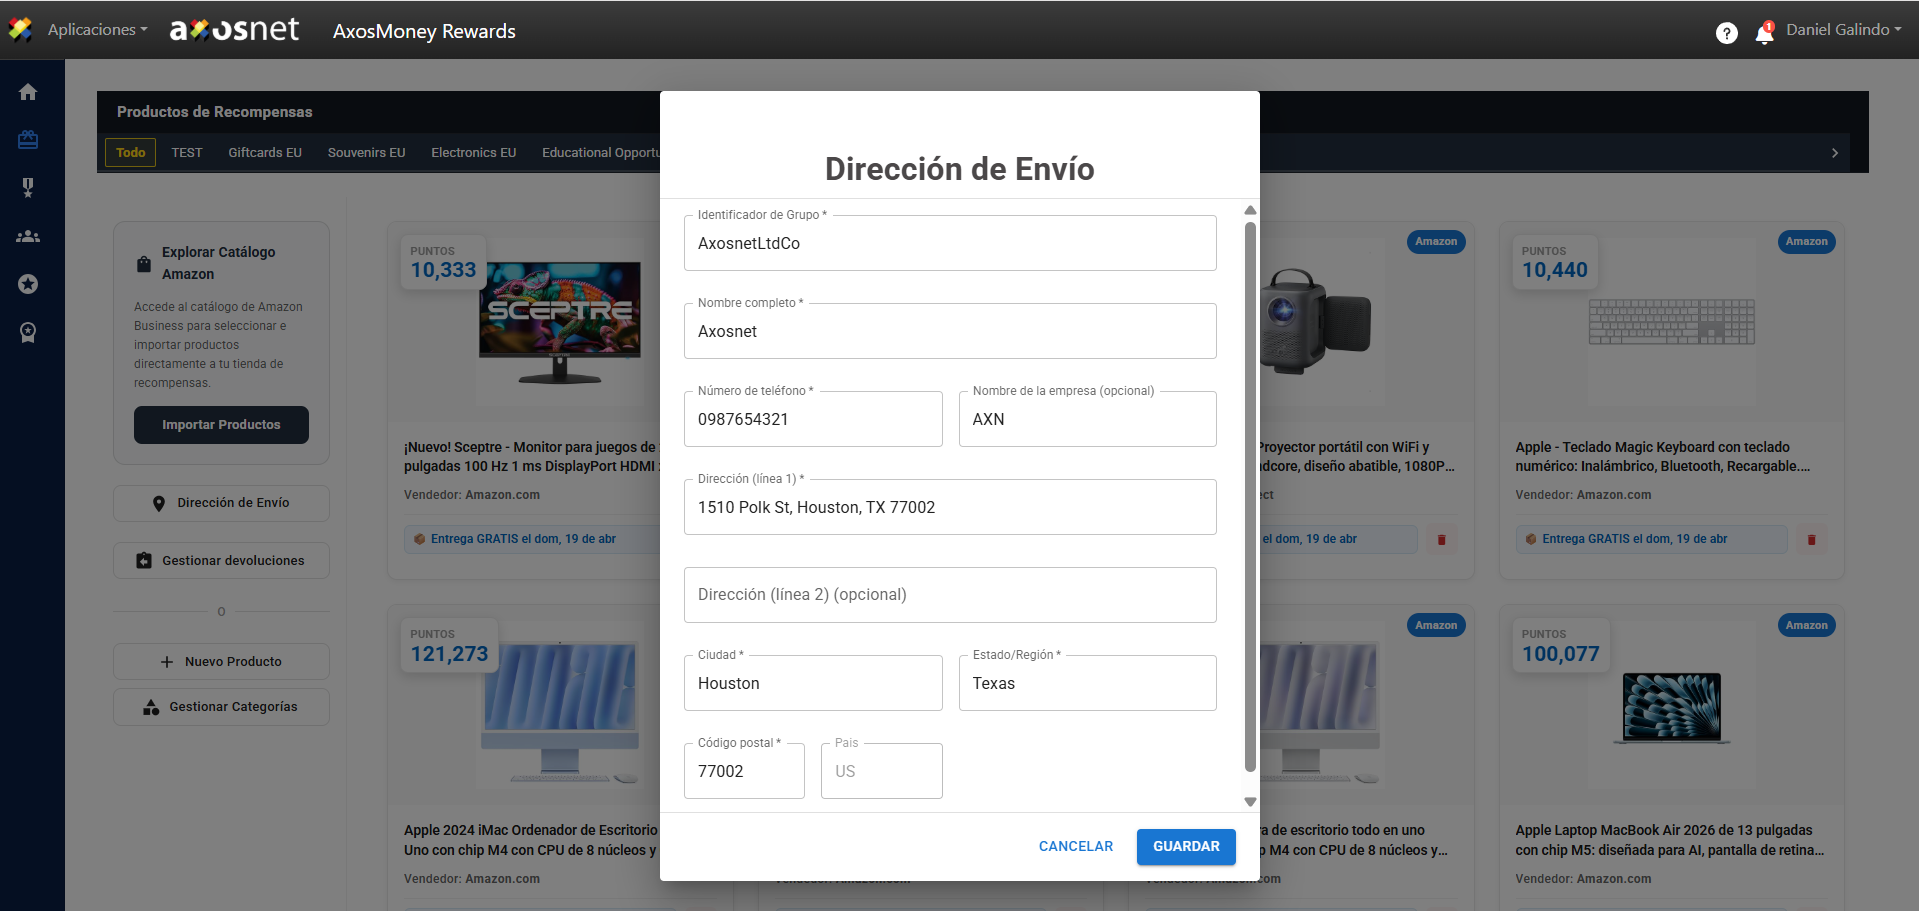Viewport: 1919px width, 911px height.
Task: Open the rewards gift icon in sidebar
Action: (28, 140)
